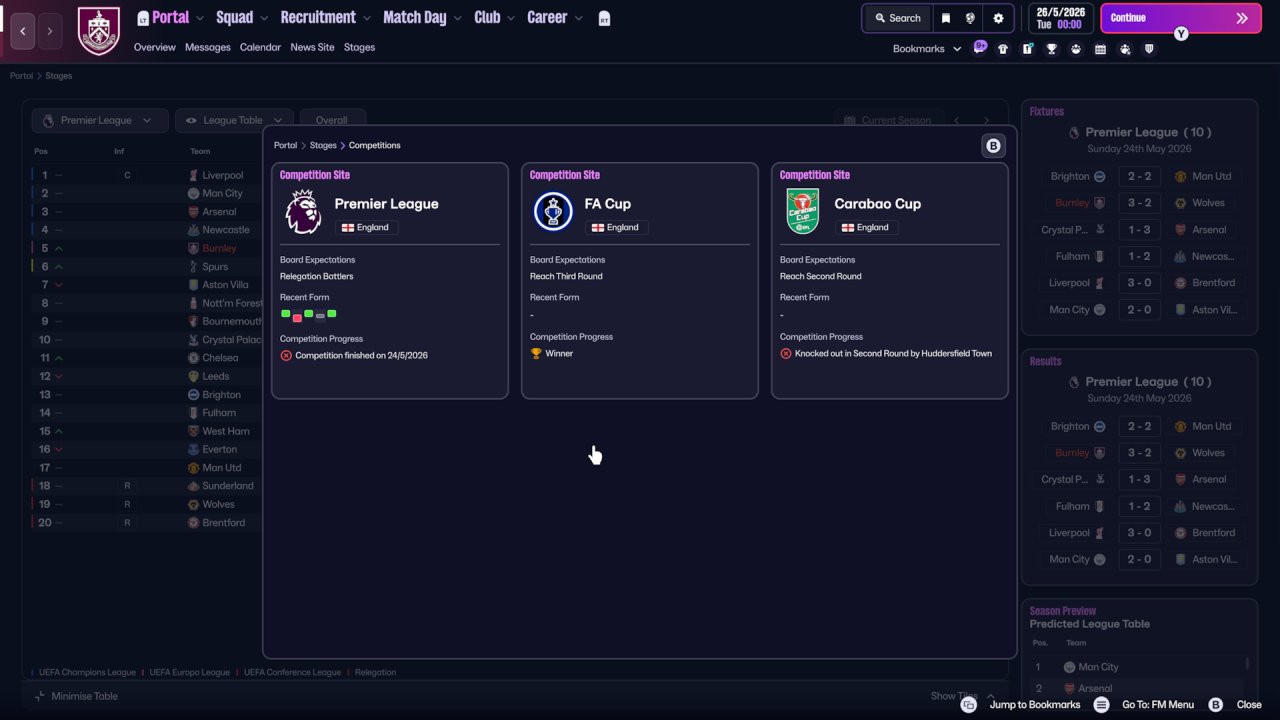The image size is (1280, 720).
Task: Click the Overall filter button
Action: (x=332, y=120)
